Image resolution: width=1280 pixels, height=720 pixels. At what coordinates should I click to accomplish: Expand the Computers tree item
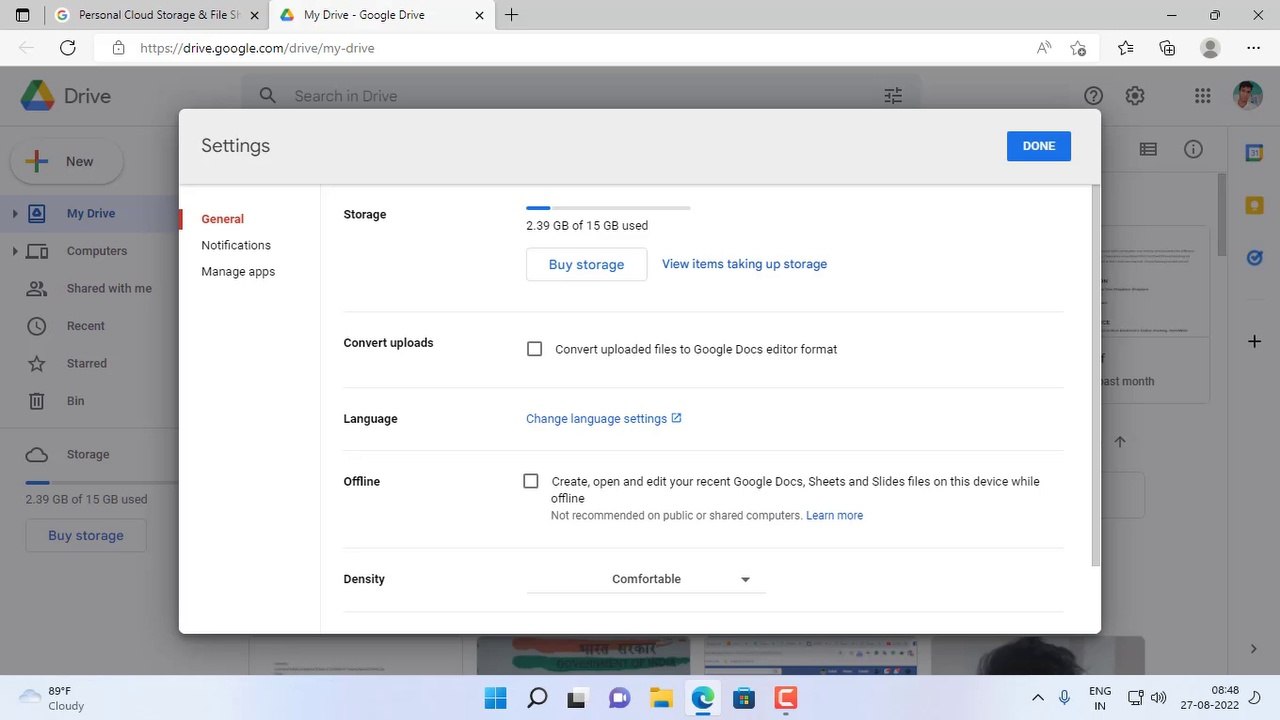(15, 251)
